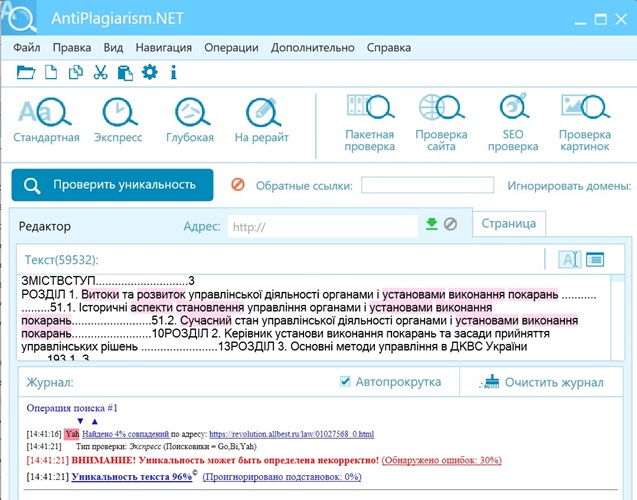Click the Текст(59532) label

coord(62,260)
